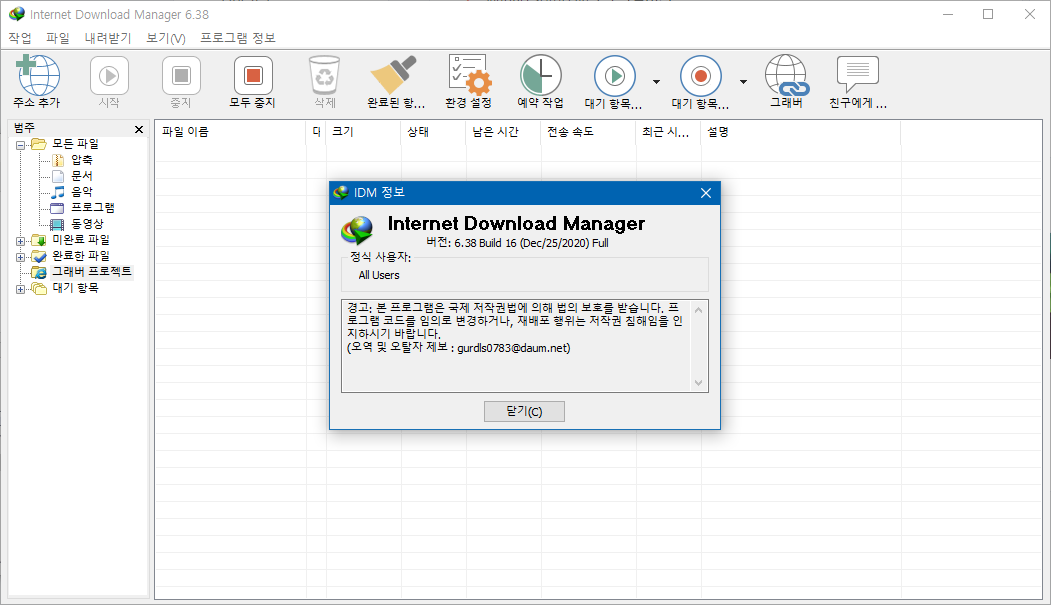Viewport: 1051px width, 605px height.
Task: Click scroll up arrow in warning text box
Action: pyautogui.click(x=698, y=310)
